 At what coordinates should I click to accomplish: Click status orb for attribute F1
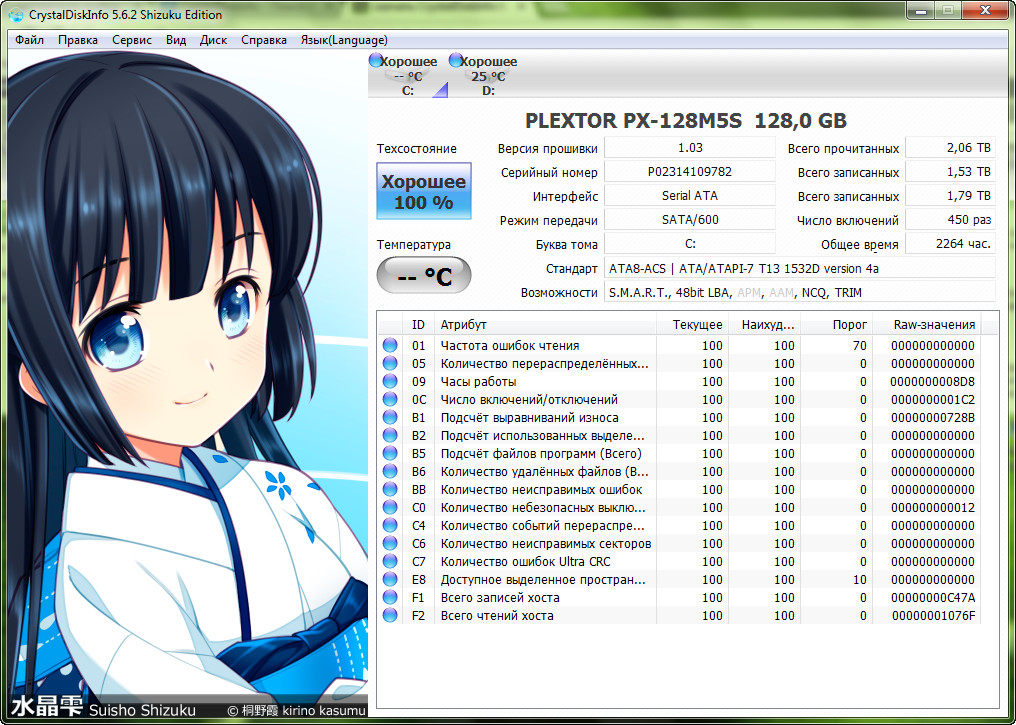pos(389,597)
